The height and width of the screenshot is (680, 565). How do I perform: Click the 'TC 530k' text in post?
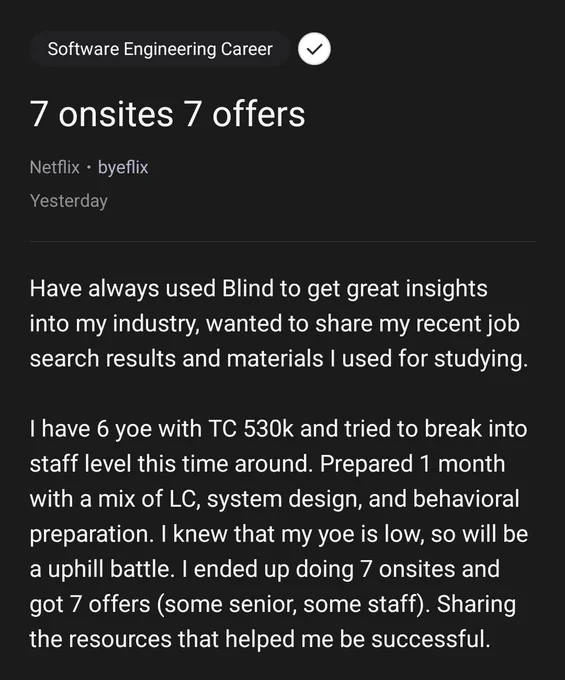tap(251, 429)
